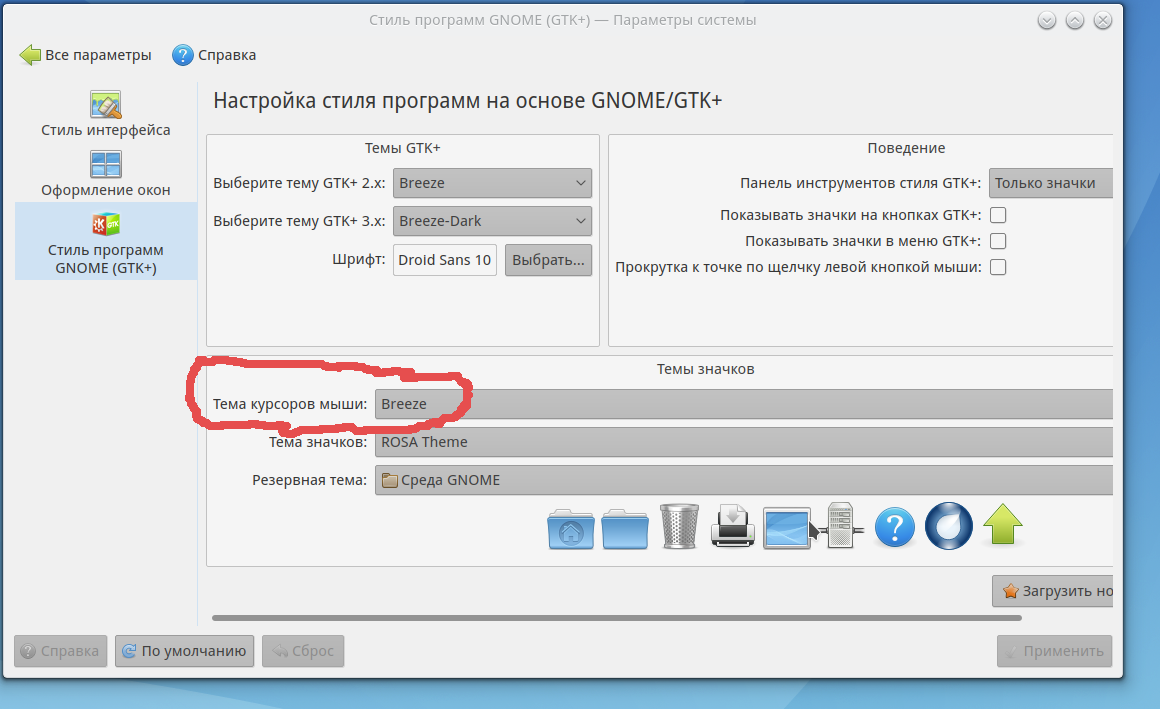
Task: Click the horizontal scrollbar under the settings
Action: [616, 617]
